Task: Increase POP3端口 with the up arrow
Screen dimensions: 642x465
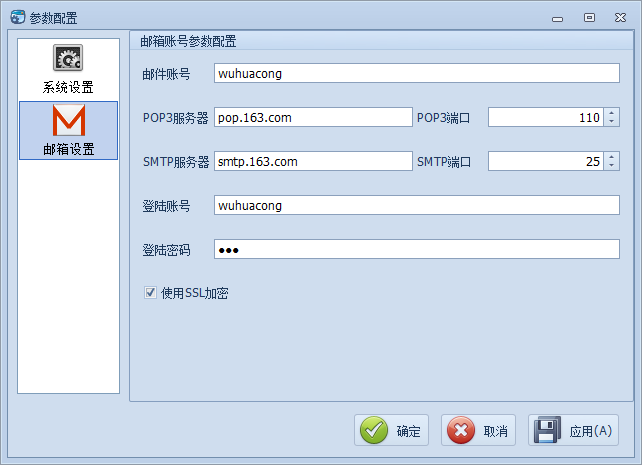Action: coord(611,113)
